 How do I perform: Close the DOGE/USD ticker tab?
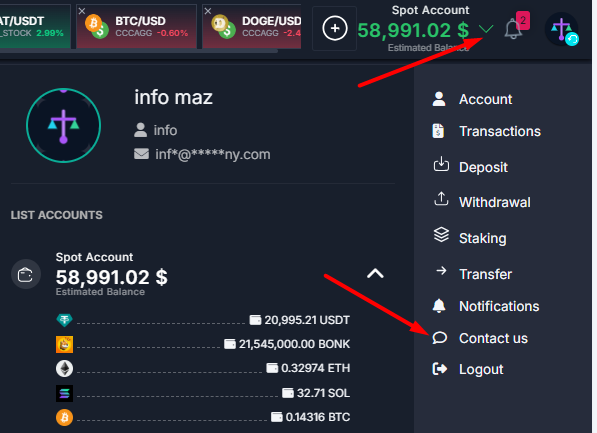(208, 11)
